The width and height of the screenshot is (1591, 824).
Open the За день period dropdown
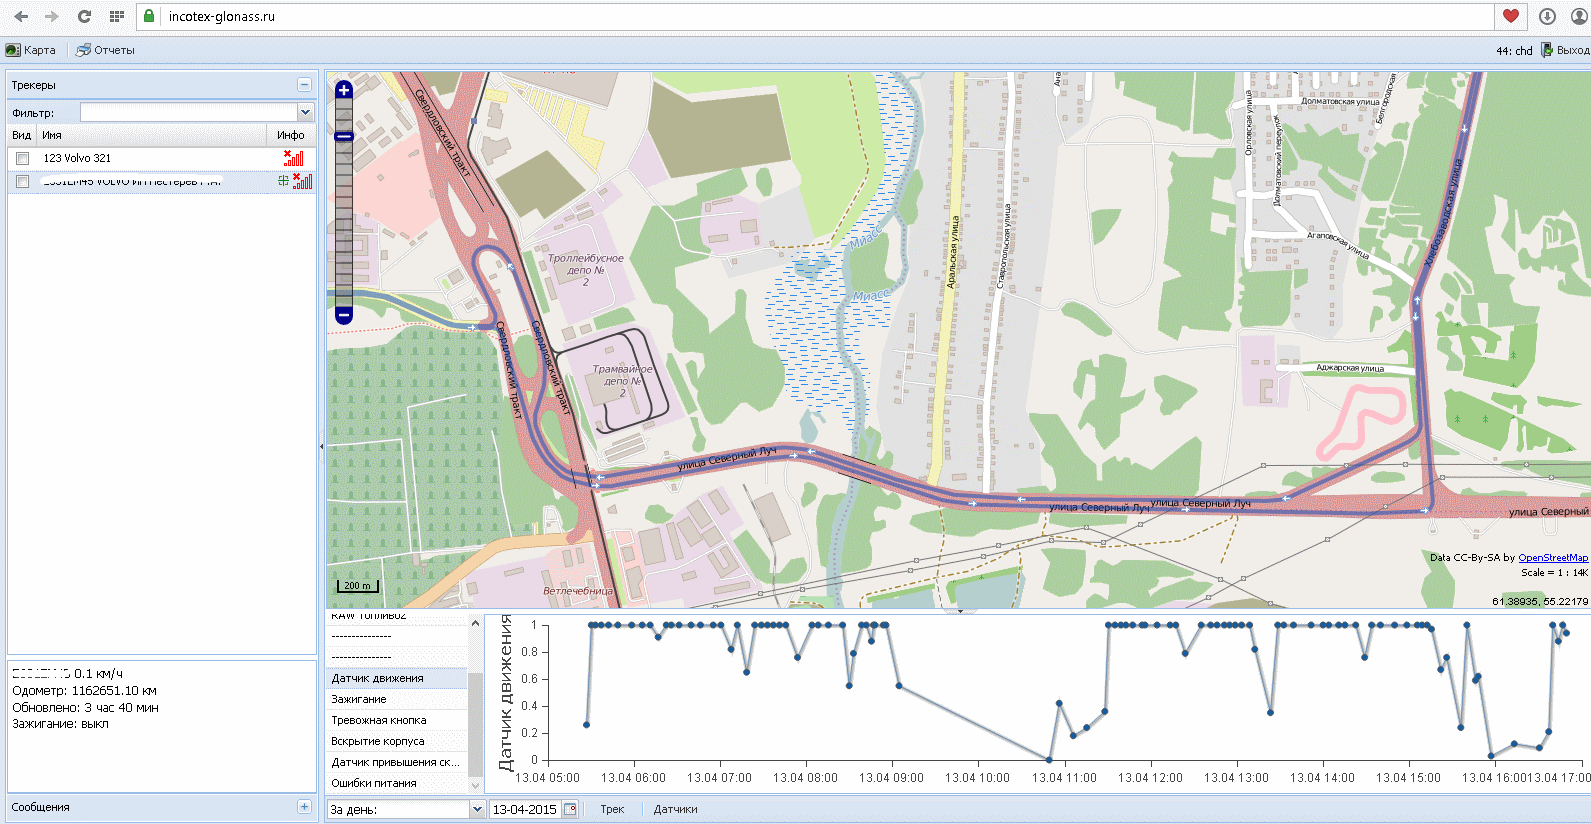(x=477, y=809)
